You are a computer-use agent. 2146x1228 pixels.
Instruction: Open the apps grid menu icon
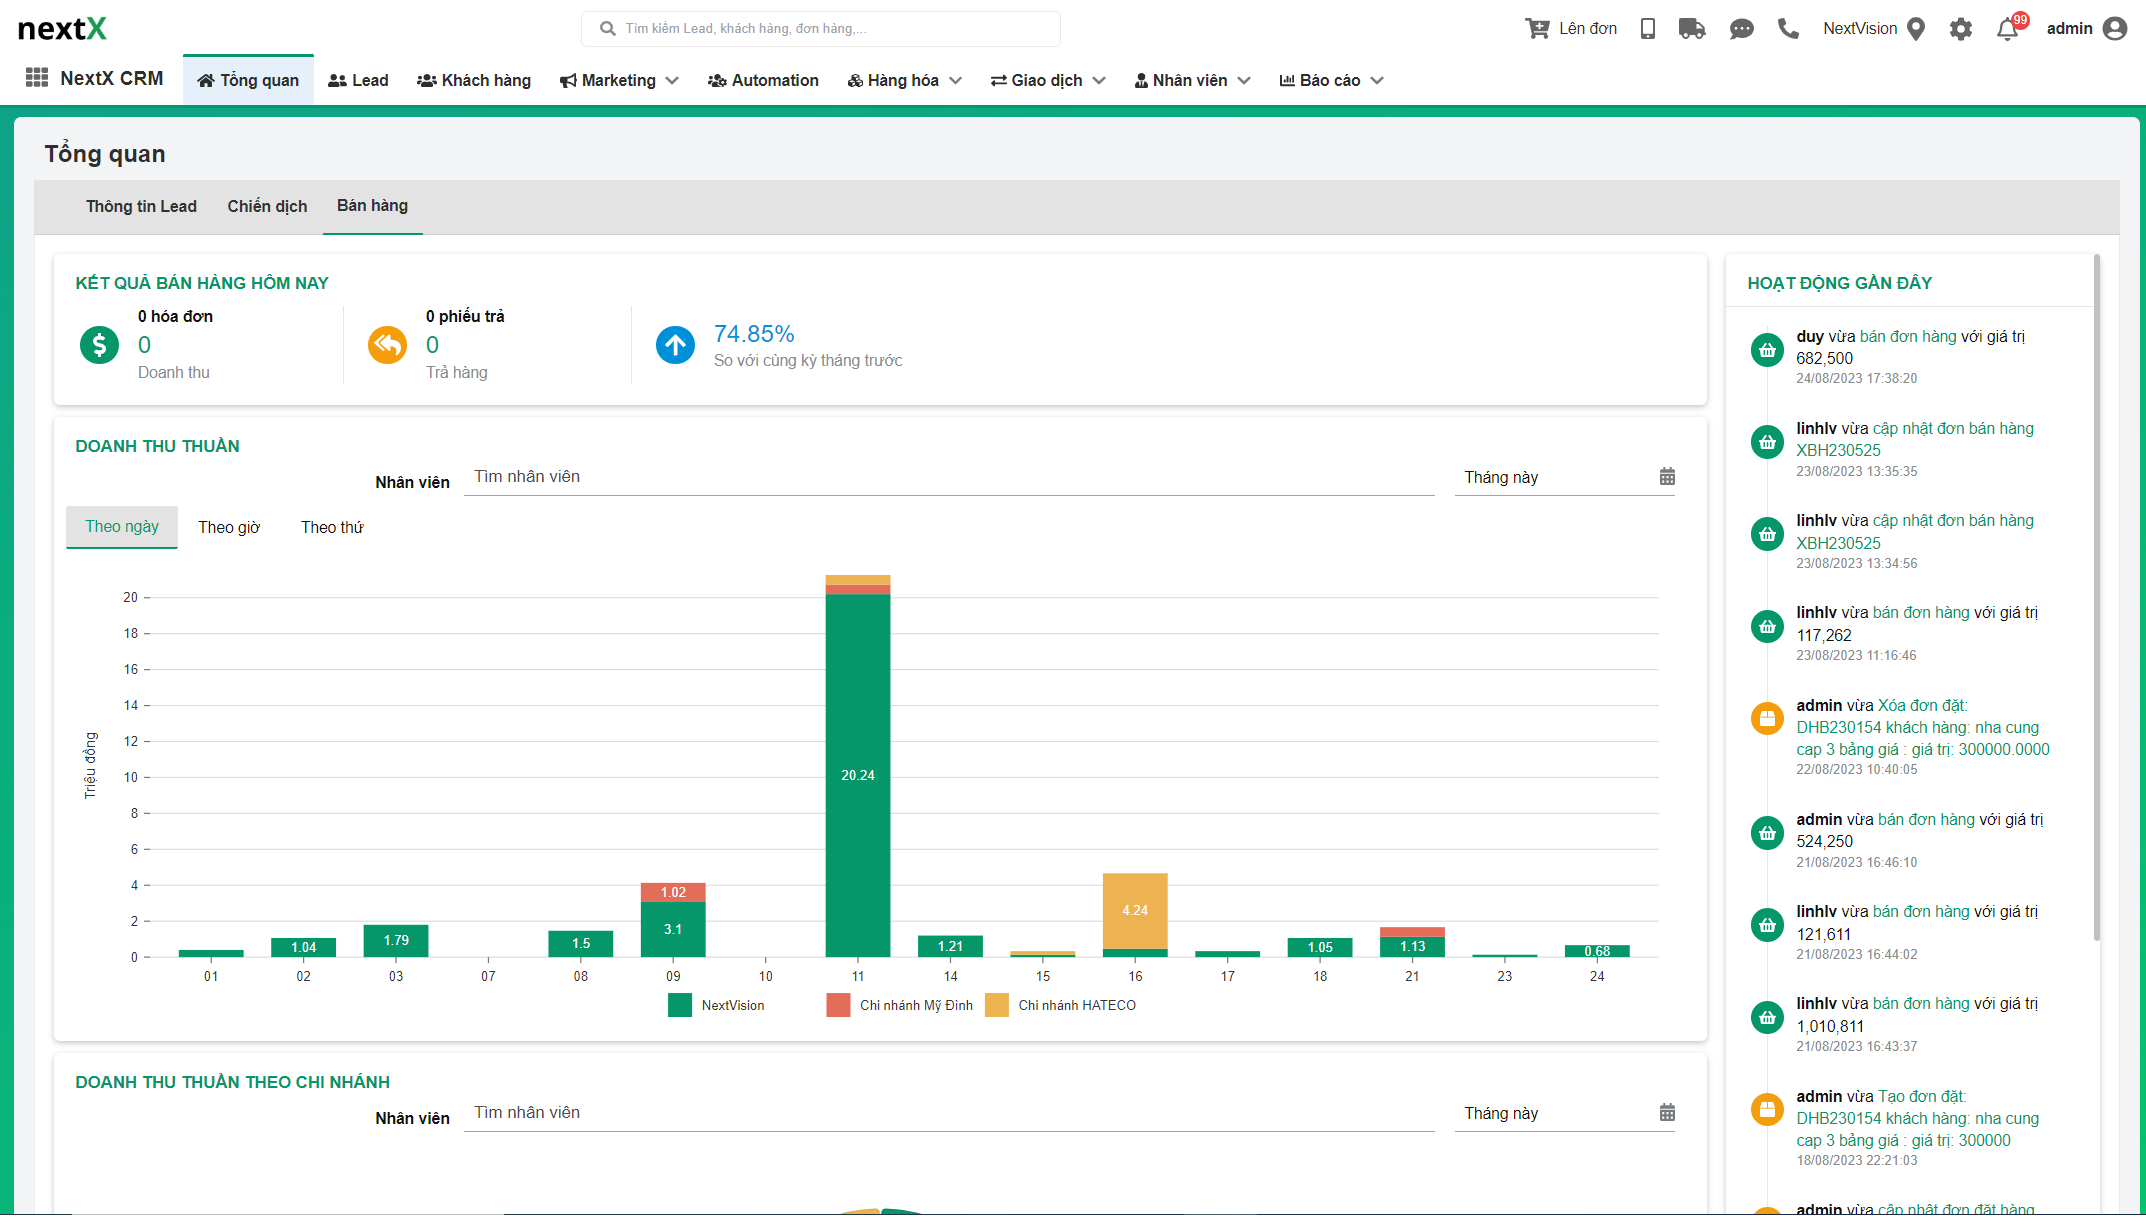(x=37, y=78)
